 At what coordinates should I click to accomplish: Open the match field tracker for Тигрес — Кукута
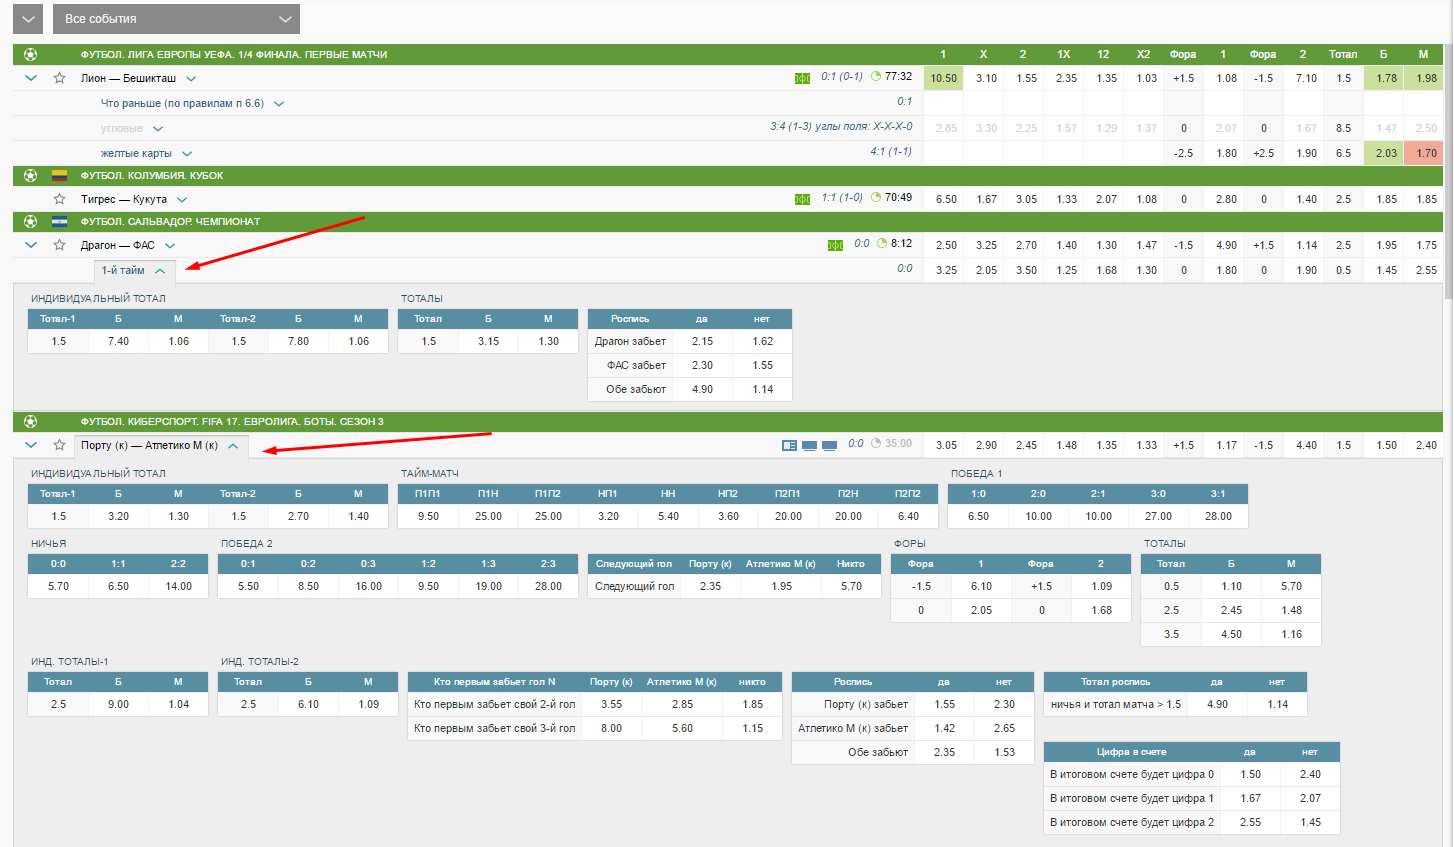[802, 199]
